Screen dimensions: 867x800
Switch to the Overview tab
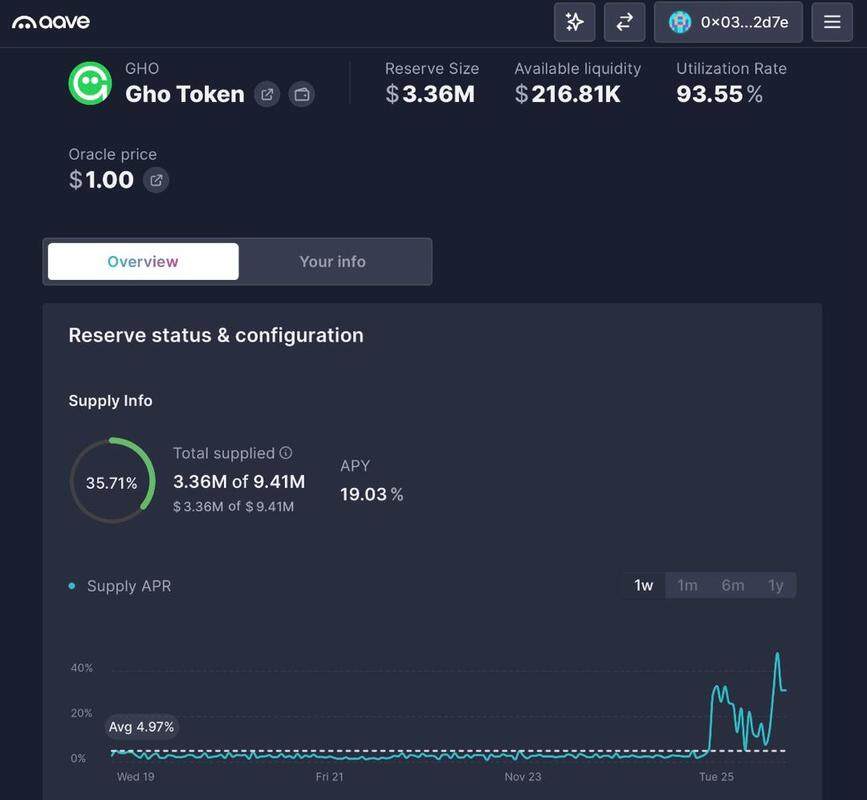pos(143,262)
